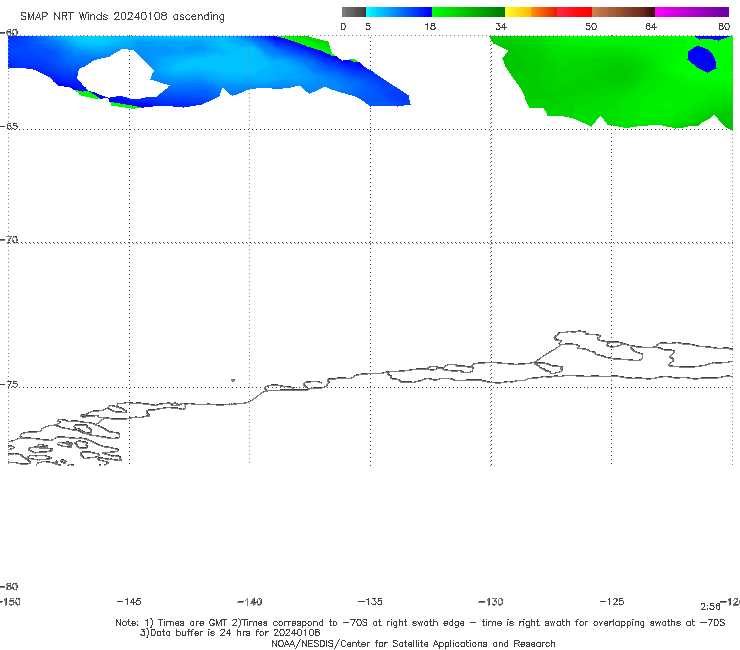Click the color bar label "34"
Screen dimensions: 740x650
click(x=501, y=26)
